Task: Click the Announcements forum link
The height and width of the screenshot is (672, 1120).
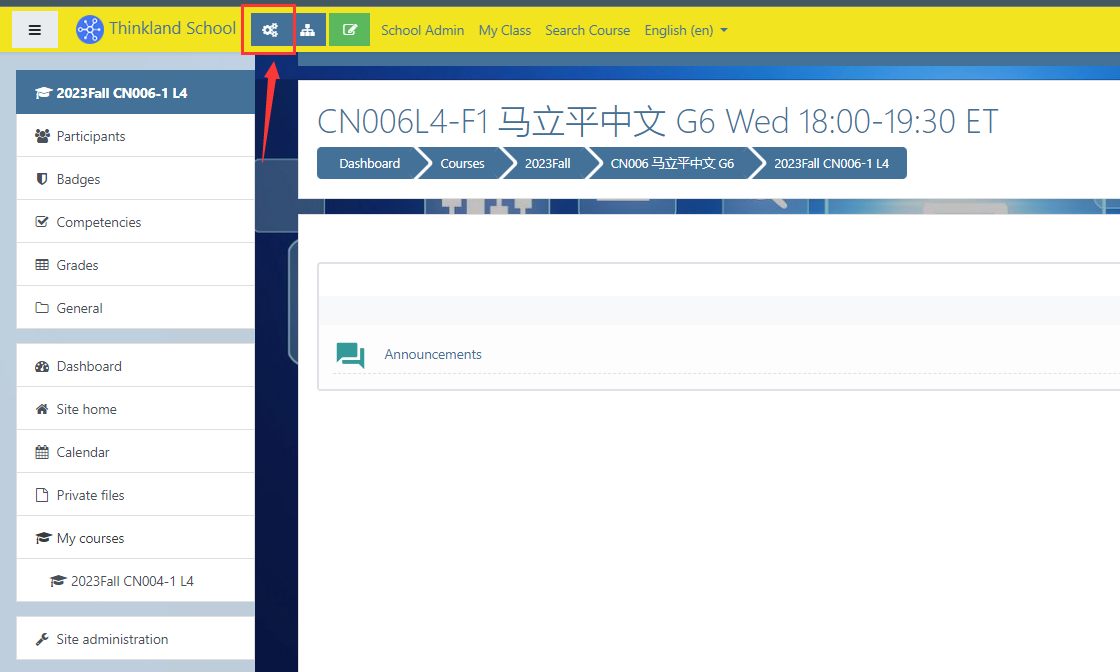Action: click(433, 354)
